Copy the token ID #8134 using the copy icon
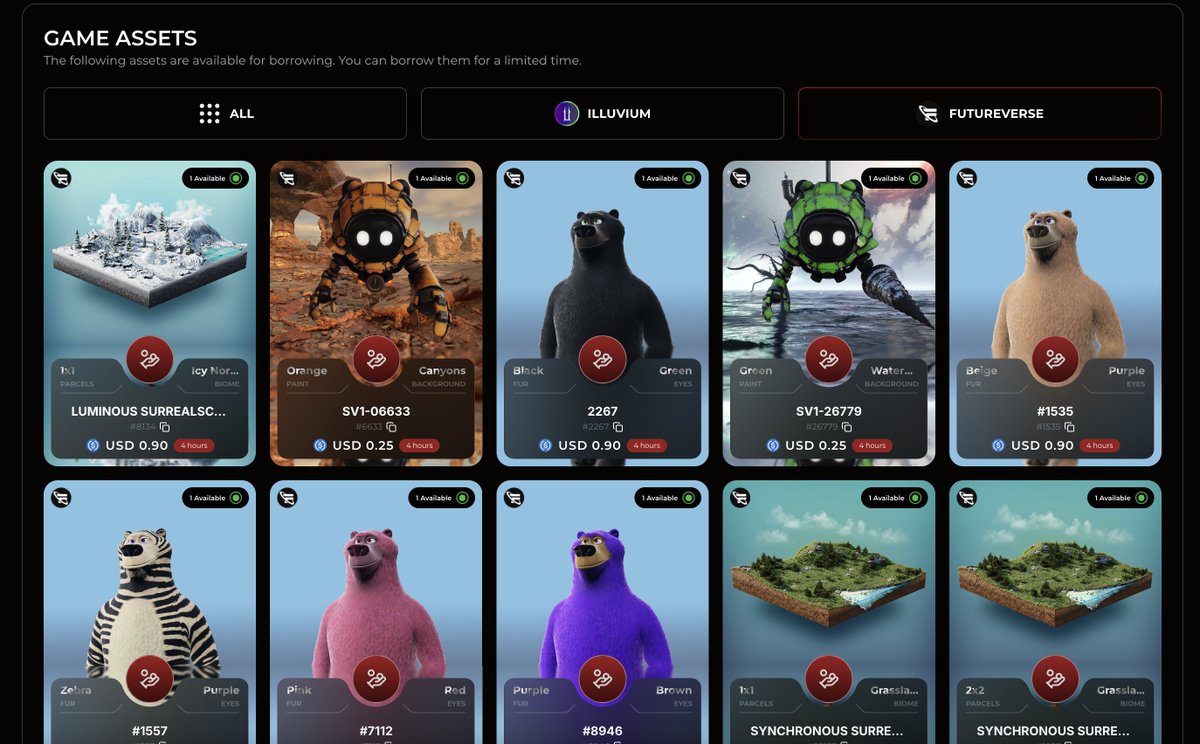 click(x=166, y=425)
